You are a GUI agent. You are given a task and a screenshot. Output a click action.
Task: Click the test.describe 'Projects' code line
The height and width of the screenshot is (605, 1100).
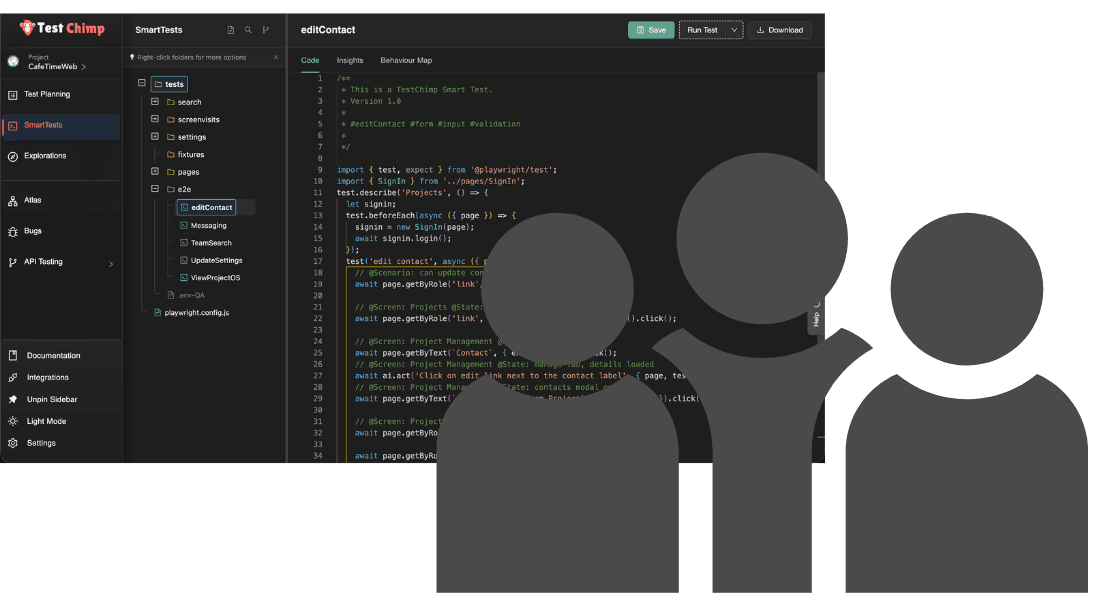click(412, 192)
